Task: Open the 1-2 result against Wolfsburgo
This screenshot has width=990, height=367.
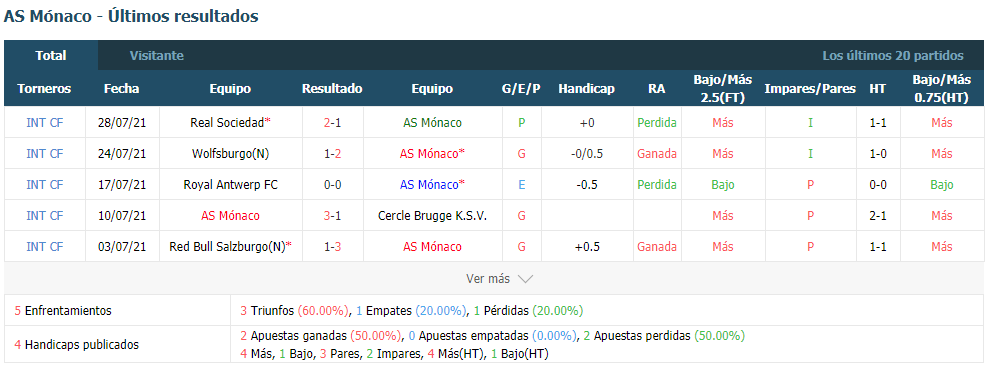Action: [x=332, y=153]
